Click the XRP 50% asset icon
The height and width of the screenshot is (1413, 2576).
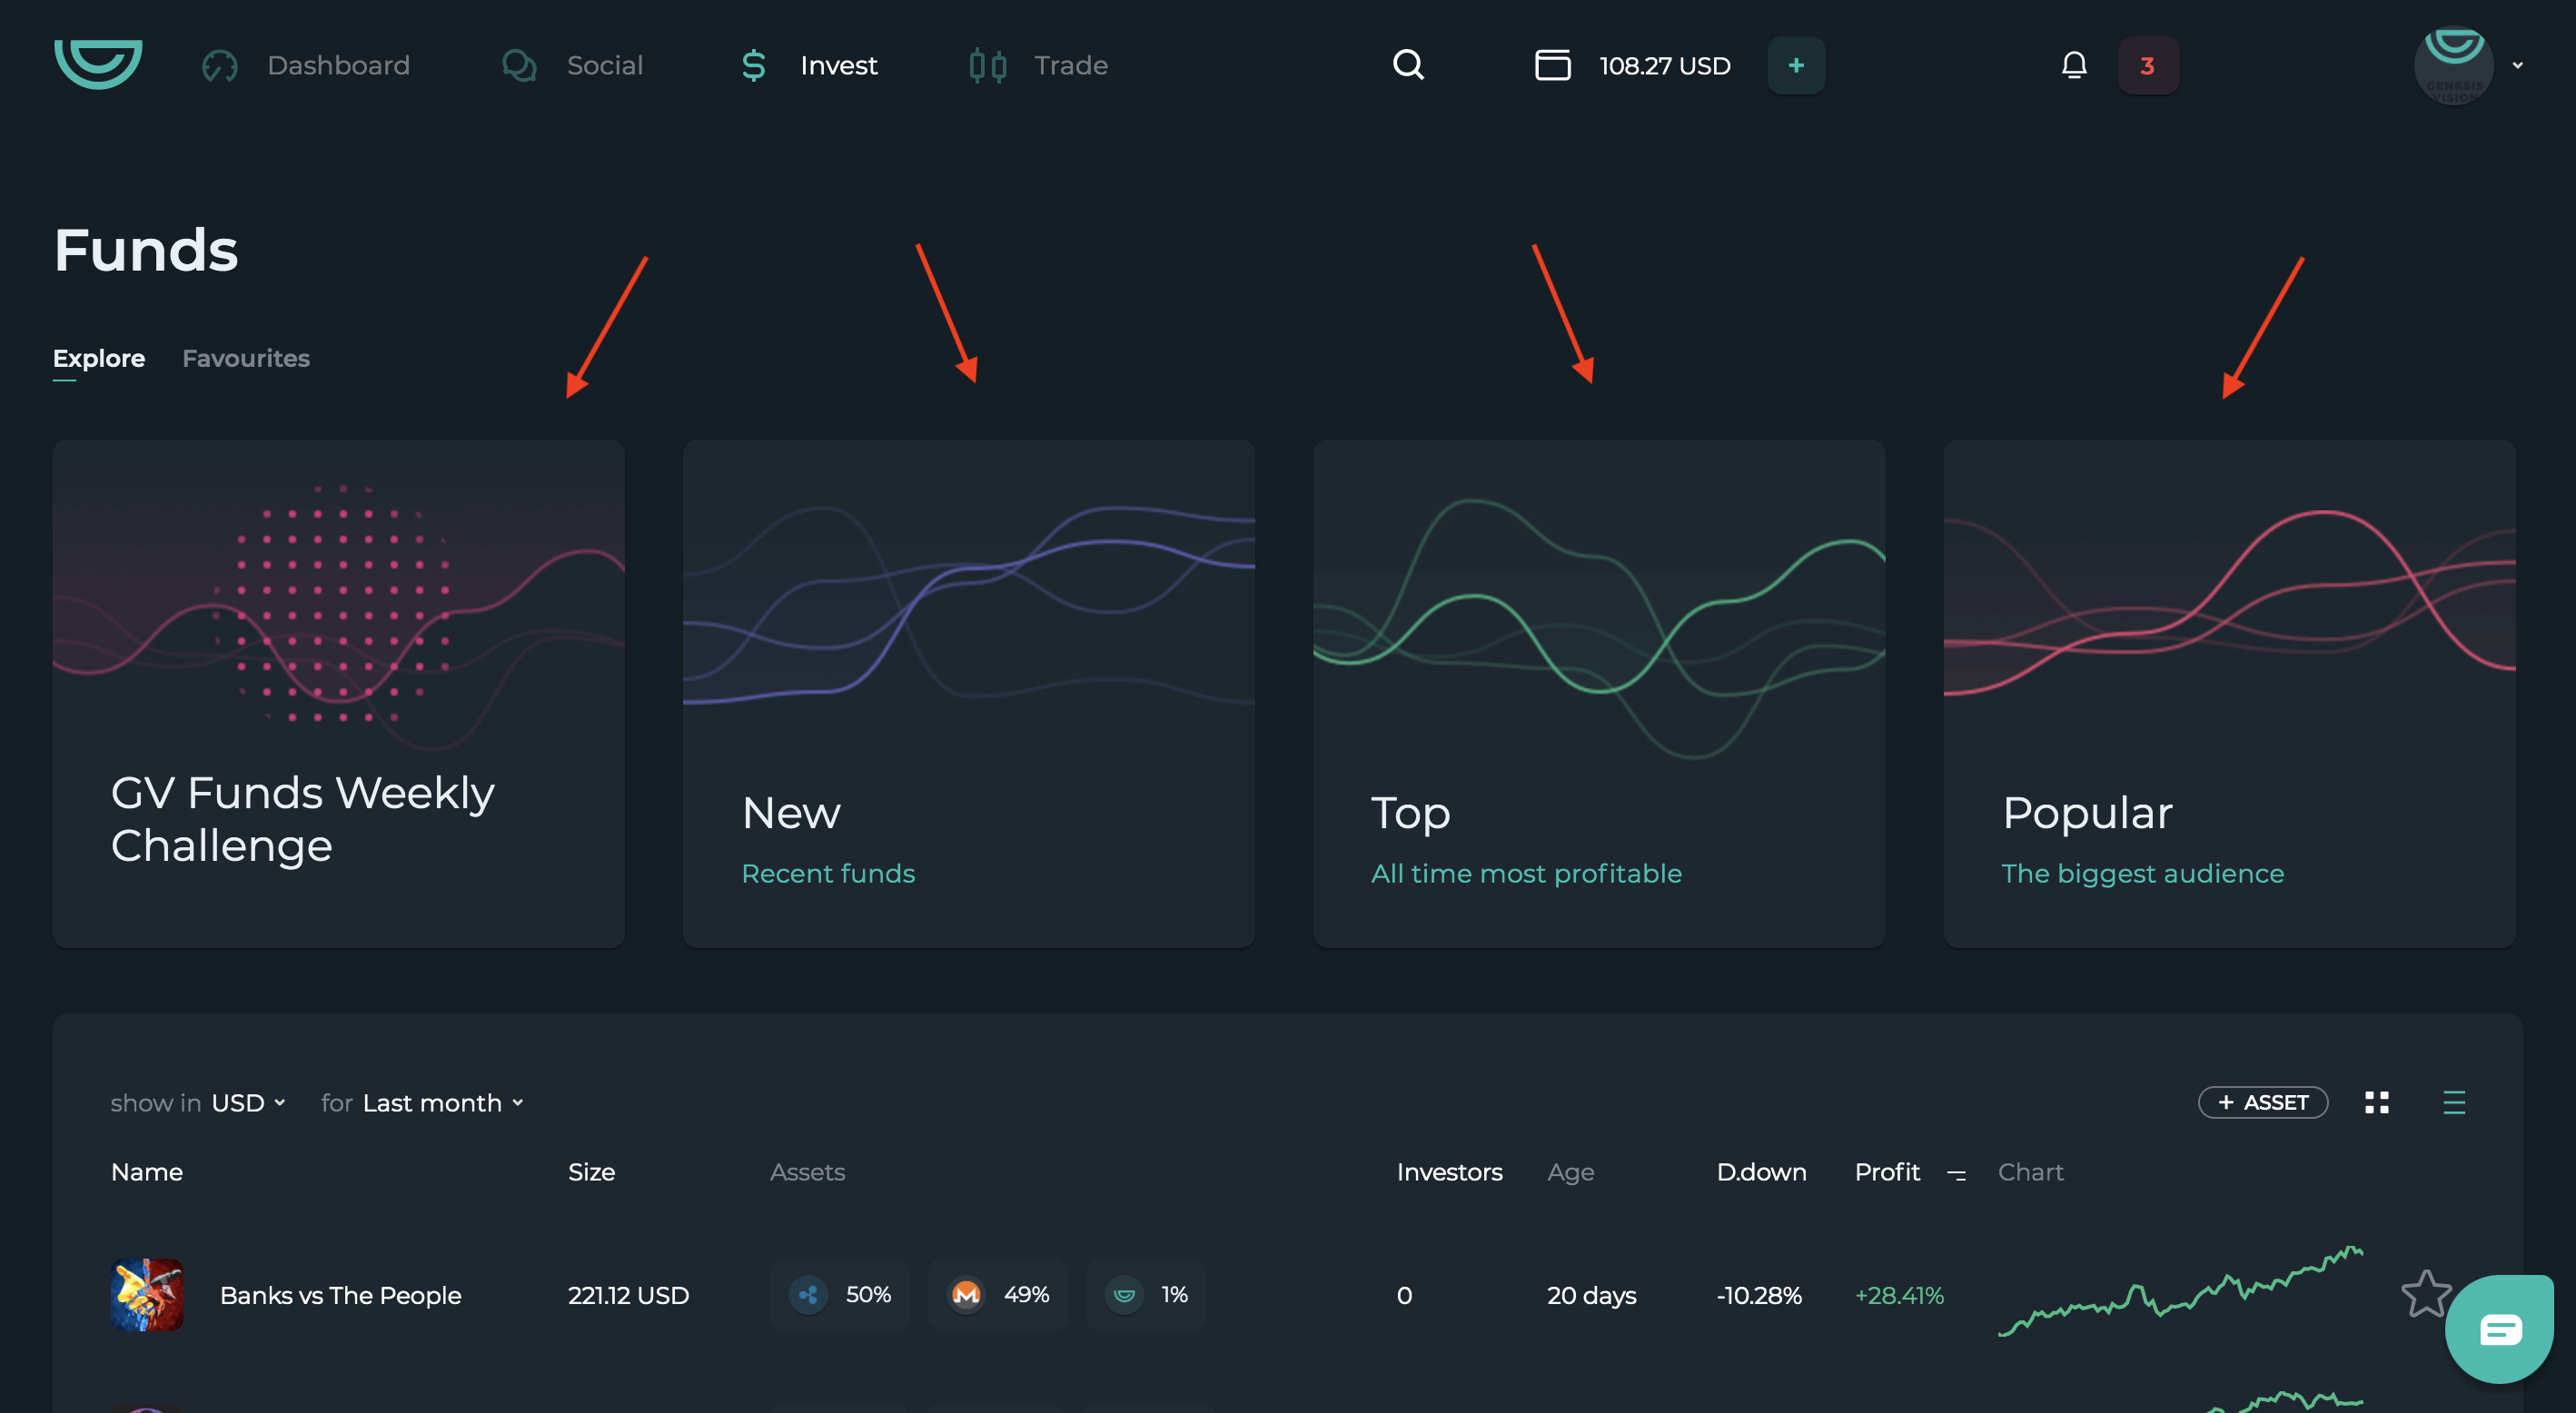808,1295
